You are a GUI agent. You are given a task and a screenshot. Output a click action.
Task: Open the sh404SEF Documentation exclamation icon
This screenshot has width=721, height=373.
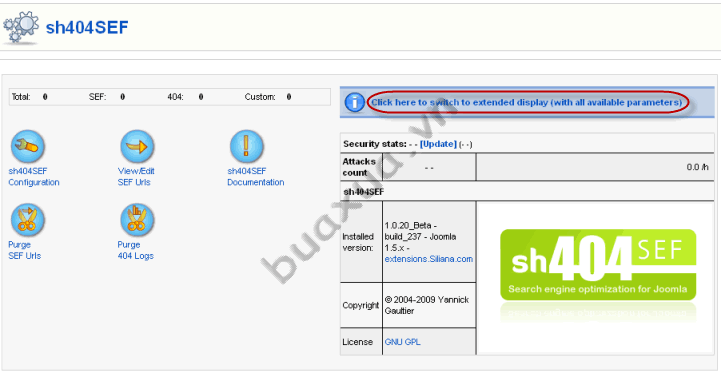point(246,147)
